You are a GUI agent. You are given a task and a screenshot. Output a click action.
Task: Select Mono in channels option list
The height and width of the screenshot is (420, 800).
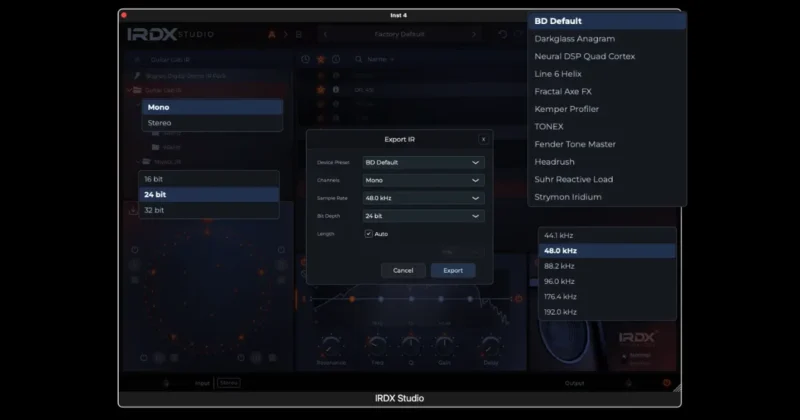212,107
